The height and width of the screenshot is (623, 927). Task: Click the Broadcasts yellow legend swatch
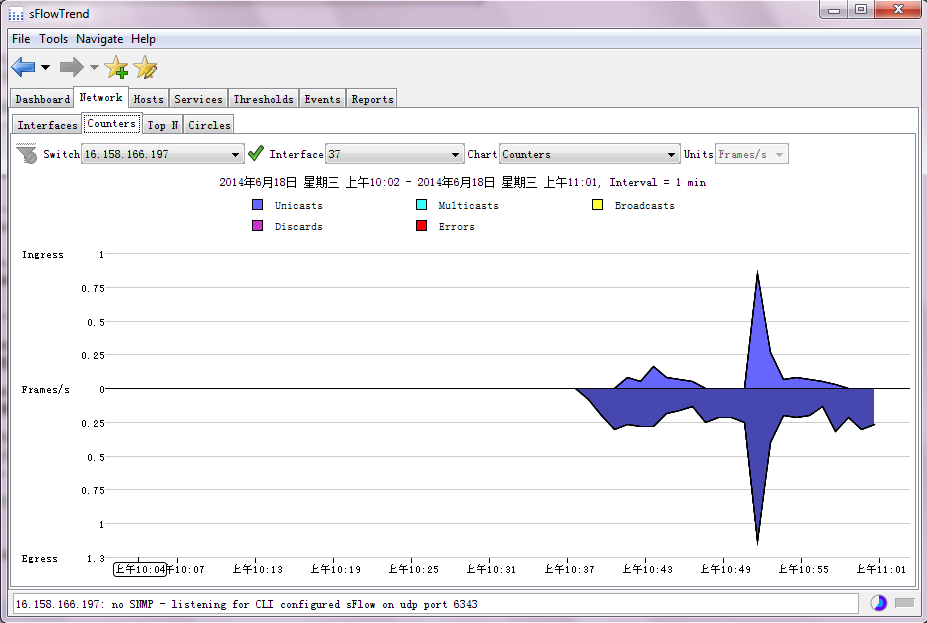coord(598,205)
